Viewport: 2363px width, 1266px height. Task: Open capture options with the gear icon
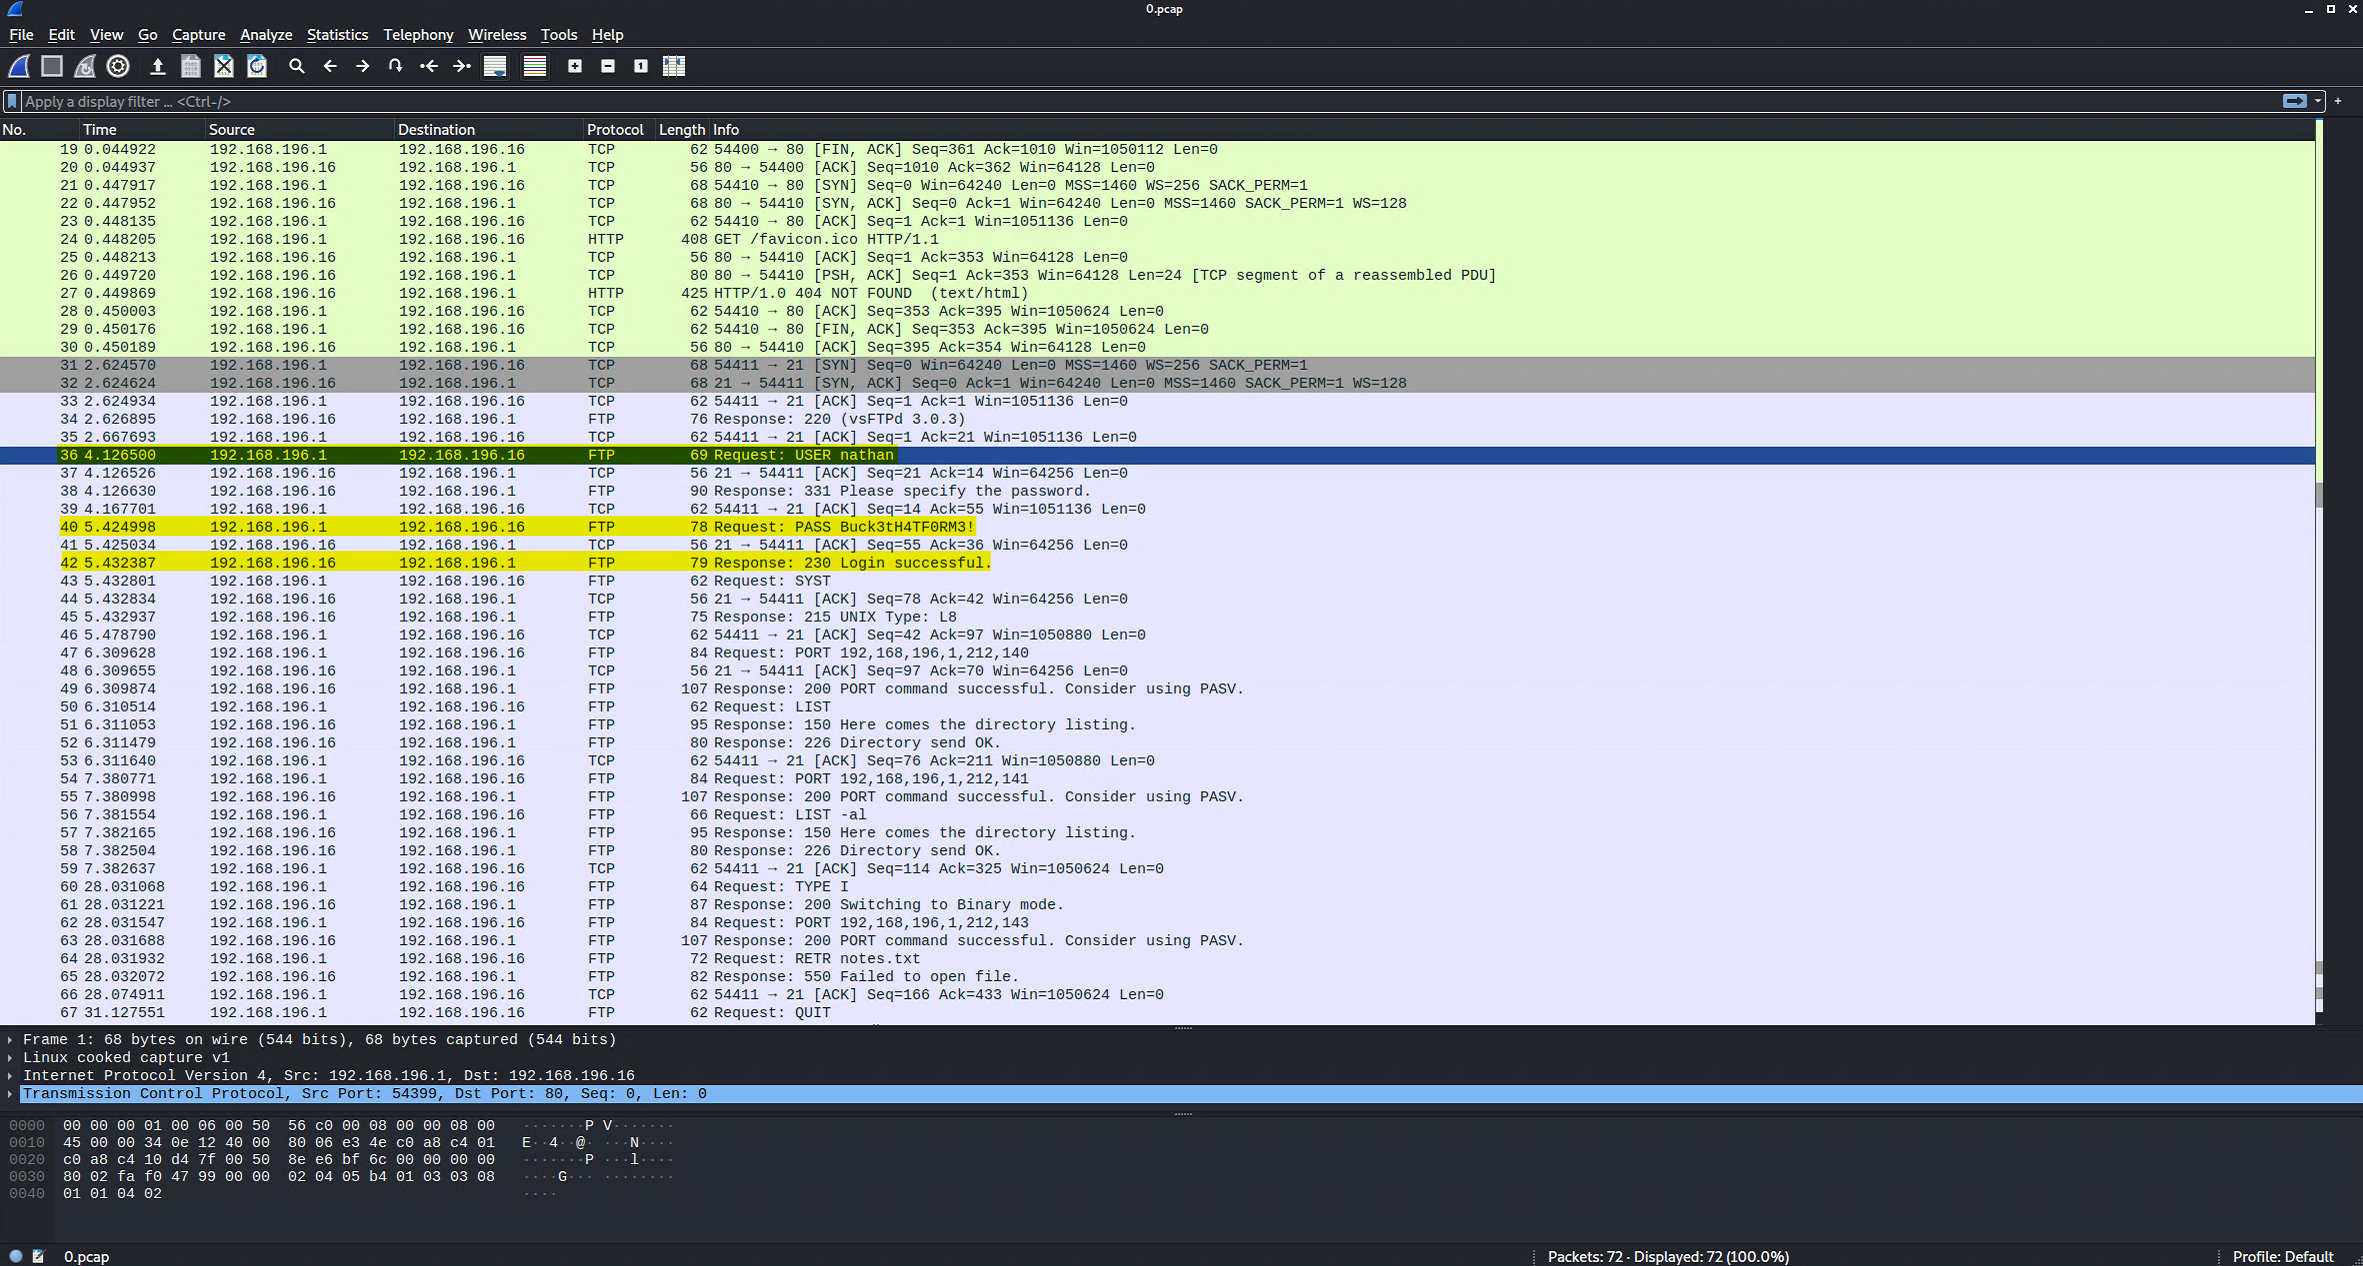pyautogui.click(x=118, y=66)
